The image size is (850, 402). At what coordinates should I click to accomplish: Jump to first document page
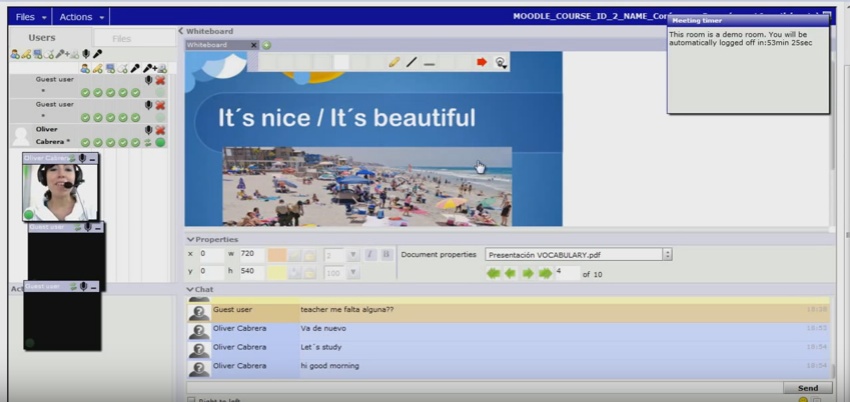point(492,273)
